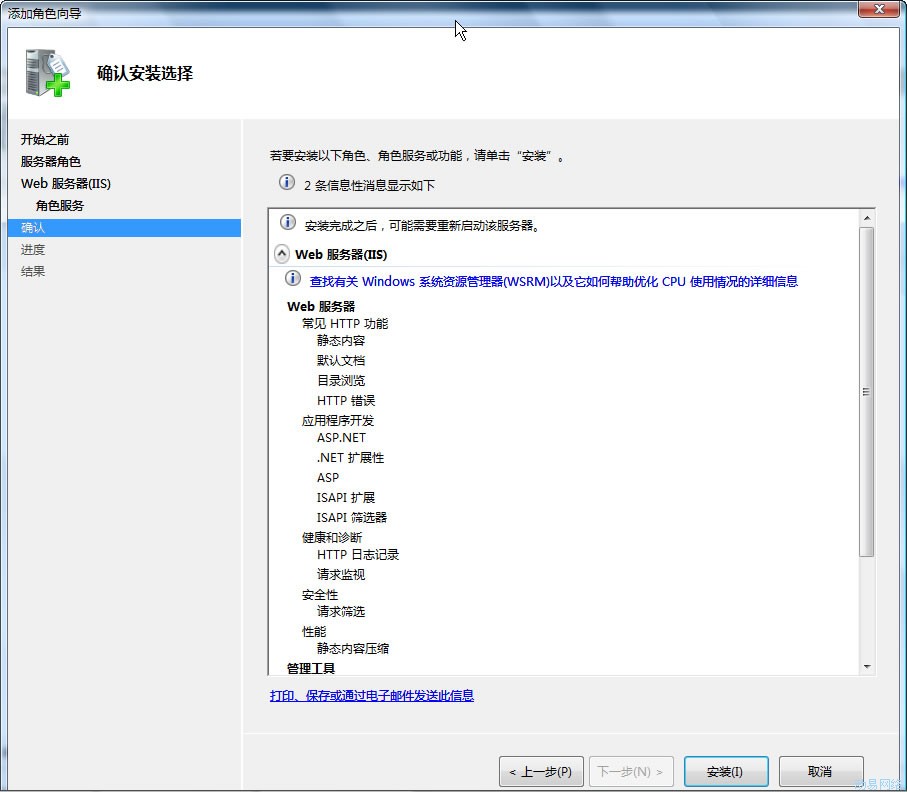The image size is (907, 792).
Task: Open 打印、保存或通过电子邮件发送此信息 link
Action: click(371, 695)
